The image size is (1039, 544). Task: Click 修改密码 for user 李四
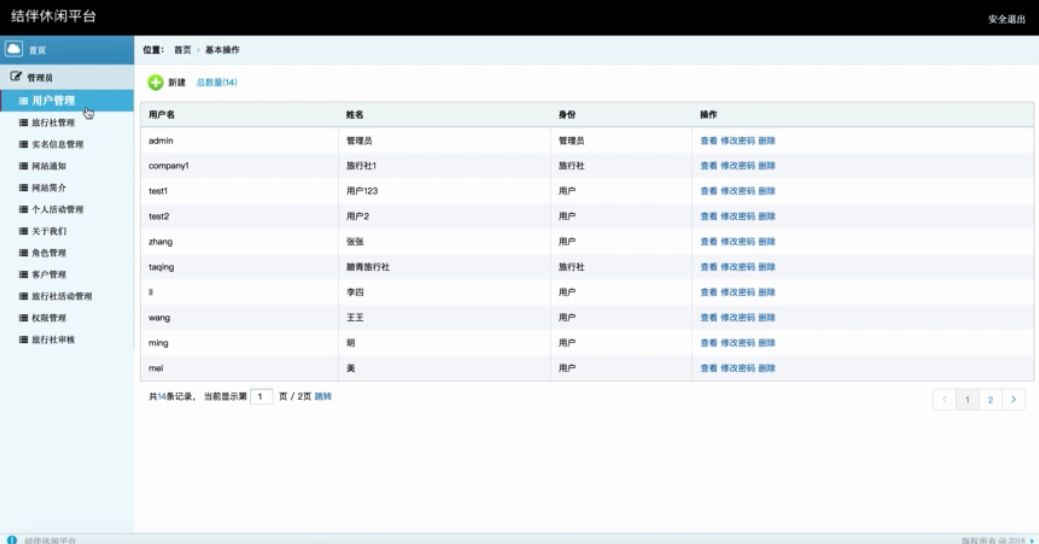(738, 292)
